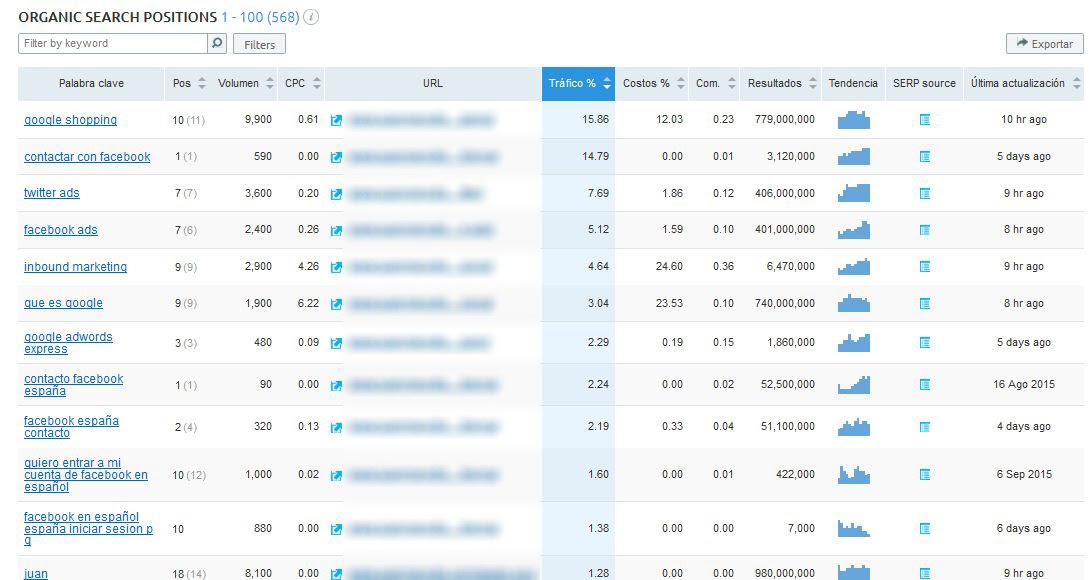The height and width of the screenshot is (580, 1090).
Task: Open external URL icon for google adwords express row
Action: click(336, 343)
